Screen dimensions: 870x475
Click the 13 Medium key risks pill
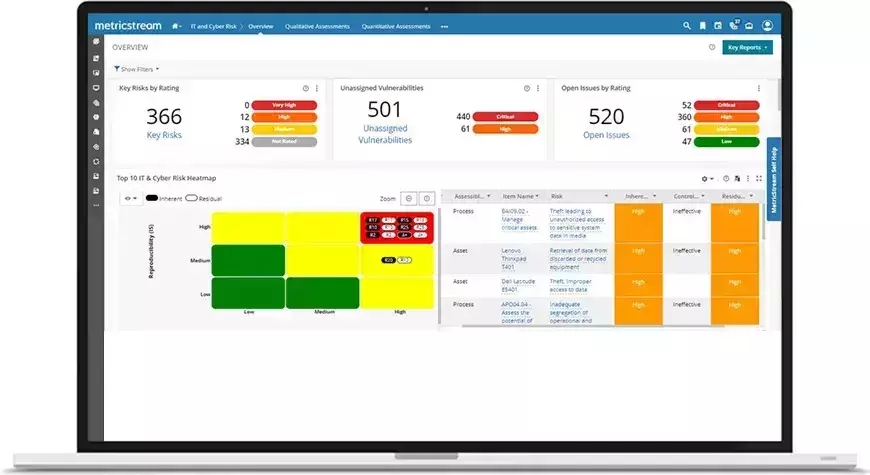[x=284, y=129]
